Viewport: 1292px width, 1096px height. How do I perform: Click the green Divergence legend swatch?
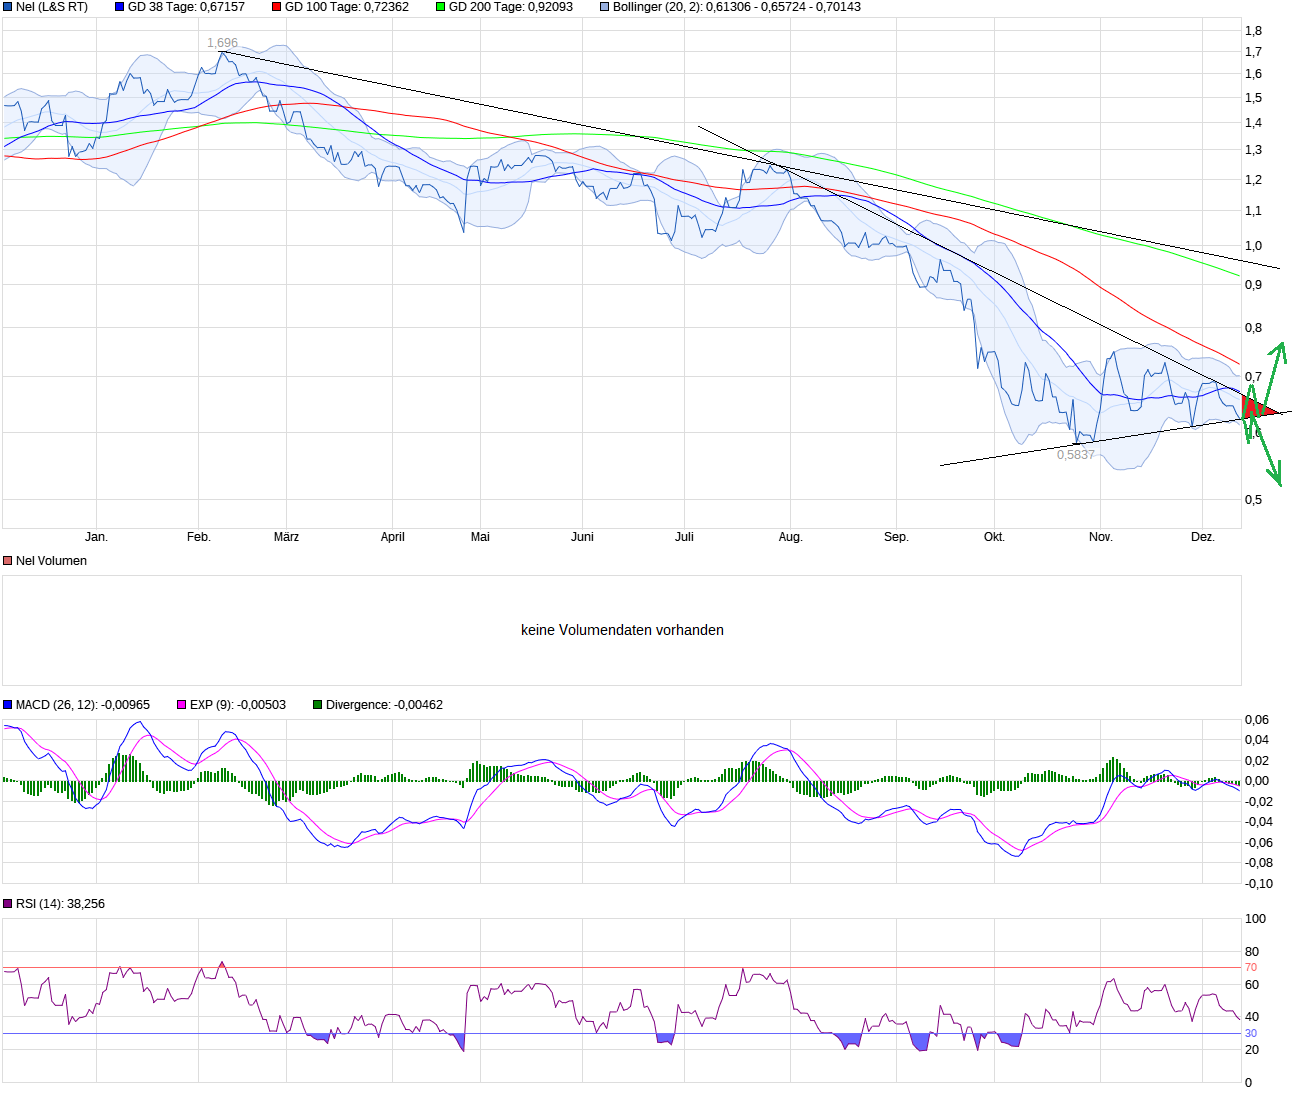pyautogui.click(x=318, y=705)
